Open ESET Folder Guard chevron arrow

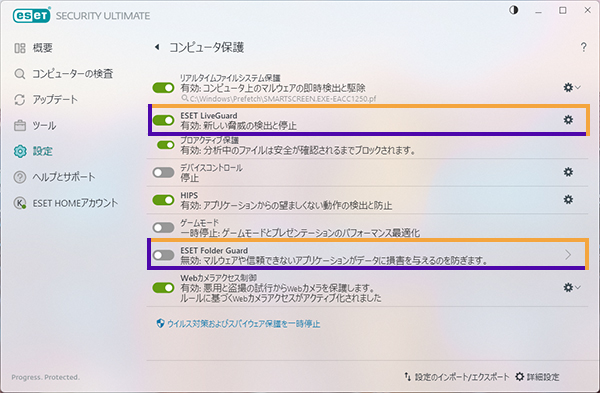click(x=568, y=254)
